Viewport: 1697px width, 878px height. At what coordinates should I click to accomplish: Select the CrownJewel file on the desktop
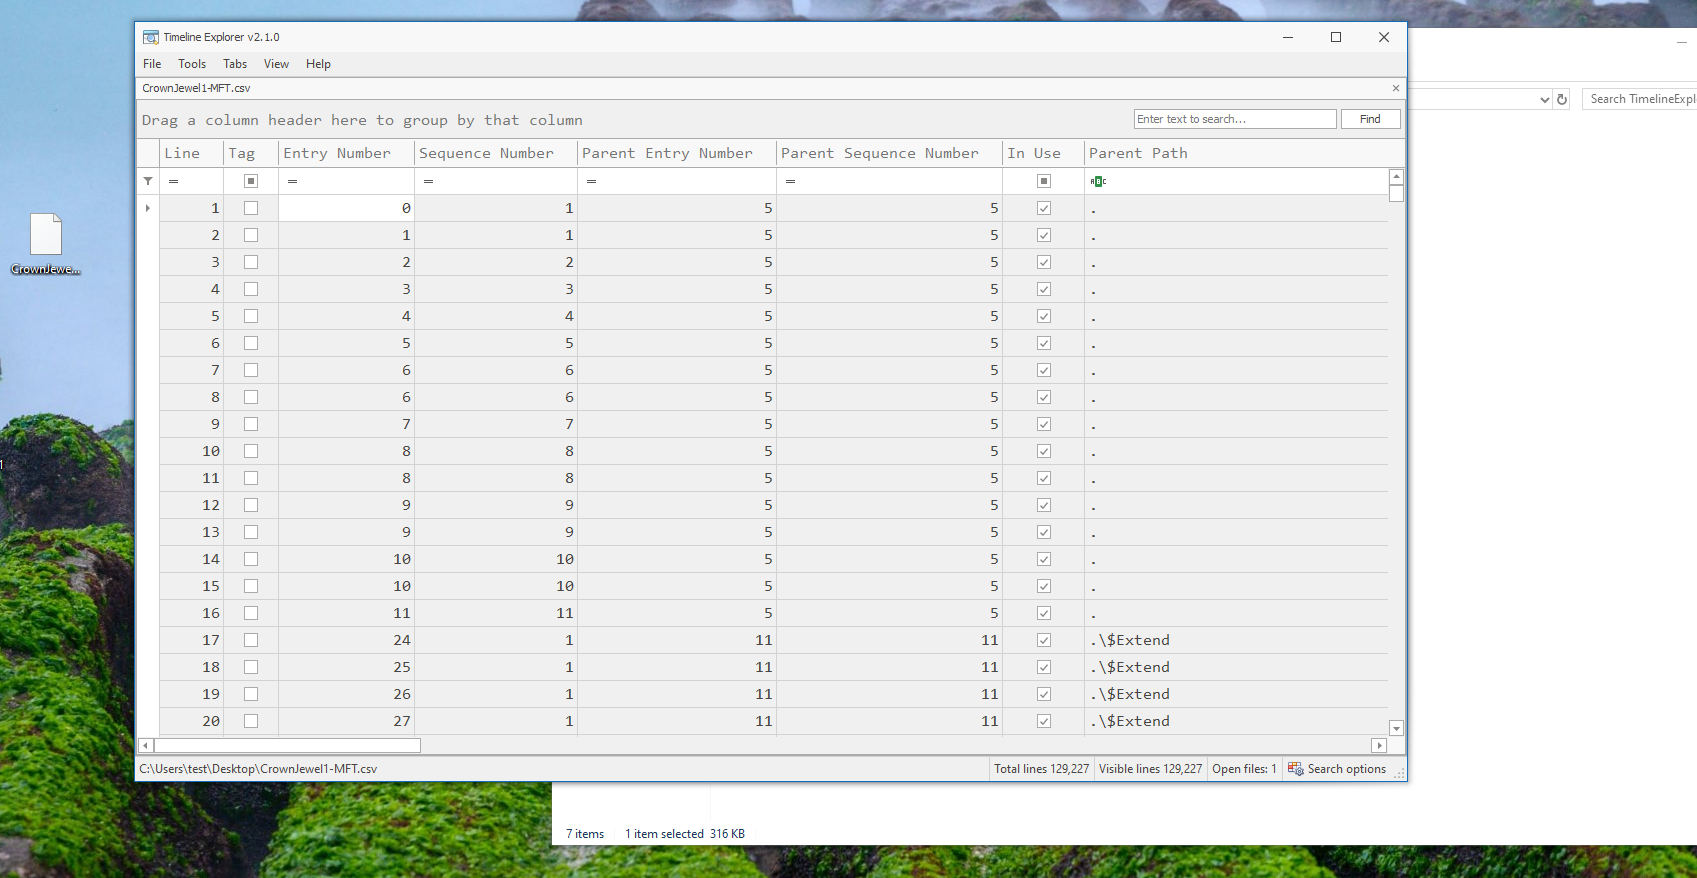pos(46,244)
